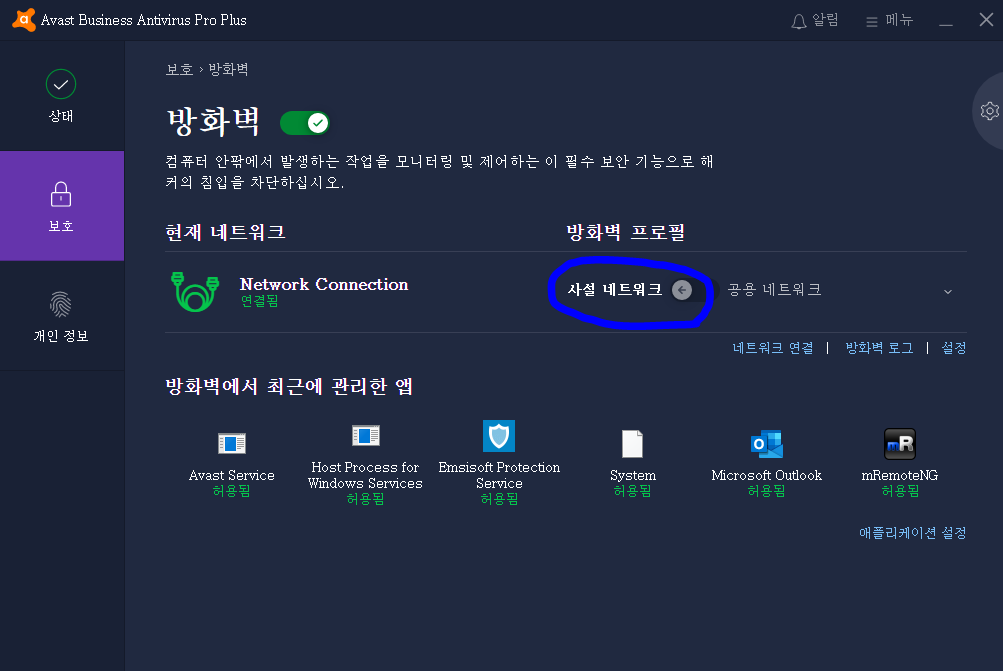The image size is (1003, 671).
Task: Open the 네트워크 연결 link
Action: tap(773, 348)
